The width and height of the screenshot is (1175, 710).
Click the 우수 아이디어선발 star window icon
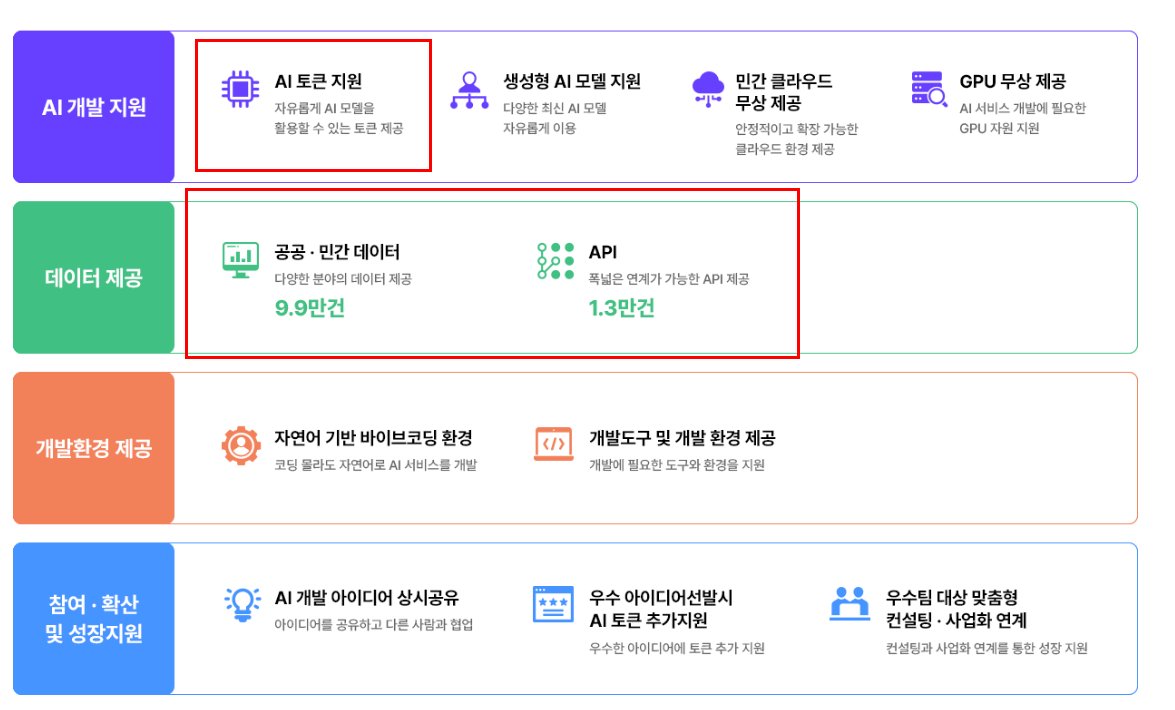[553, 604]
